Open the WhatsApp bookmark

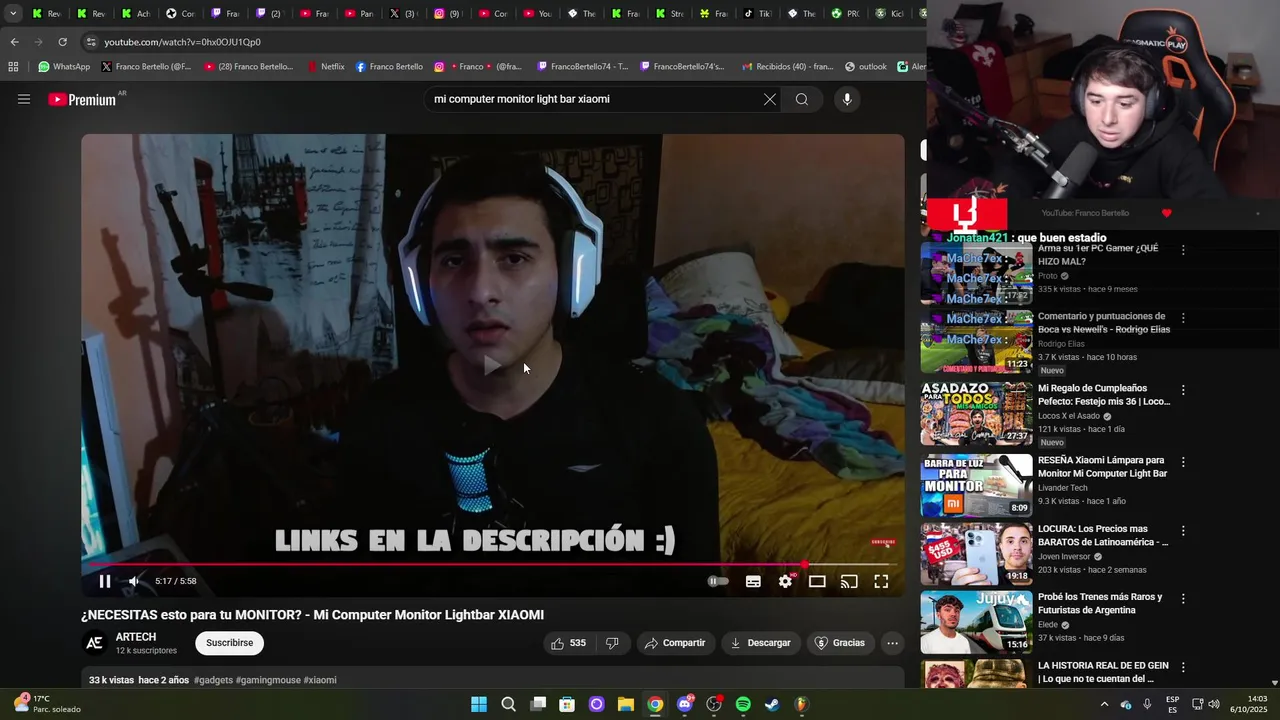coord(64,67)
